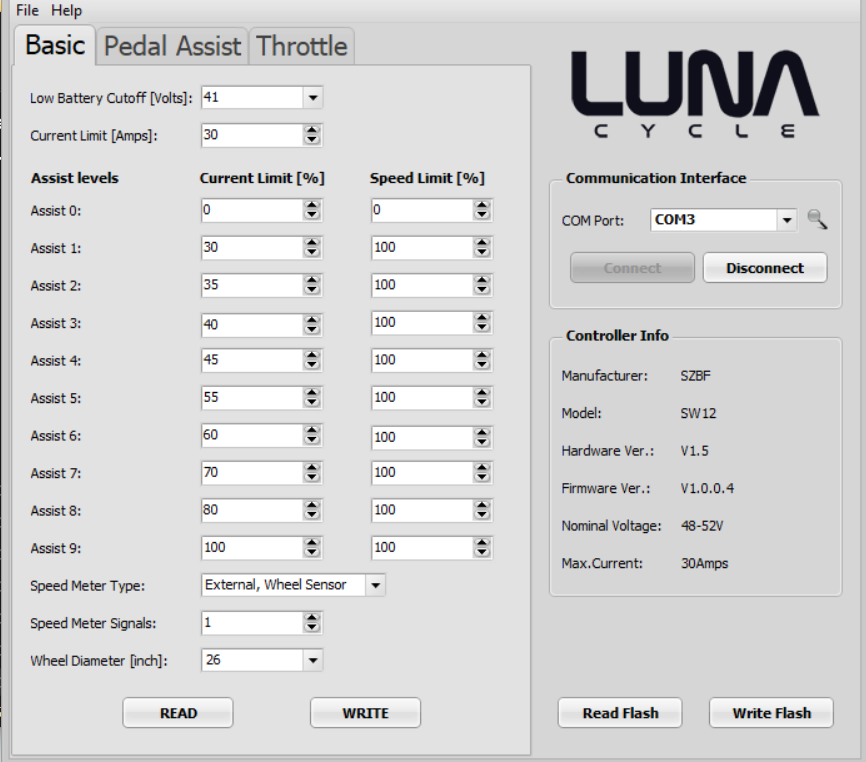Open the Low Battery Cutoff dropdown
The width and height of the screenshot is (866, 762).
tap(312, 98)
